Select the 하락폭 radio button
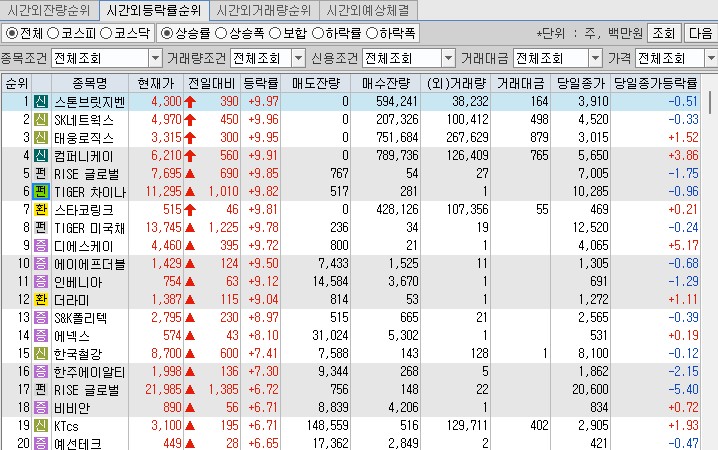 tap(371, 33)
